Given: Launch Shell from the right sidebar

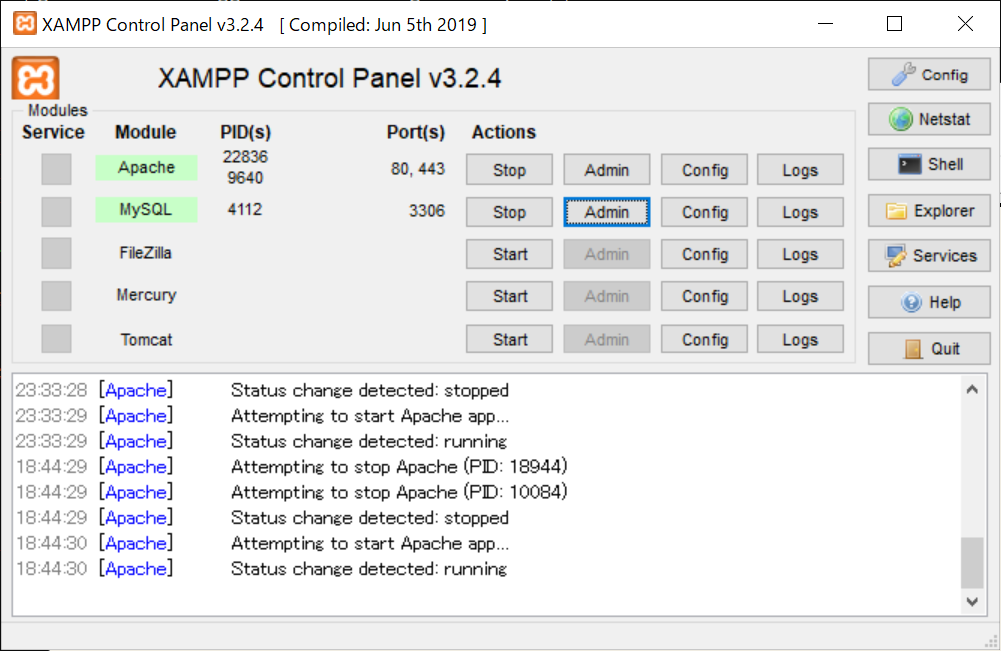Looking at the screenshot, I should click(929, 164).
